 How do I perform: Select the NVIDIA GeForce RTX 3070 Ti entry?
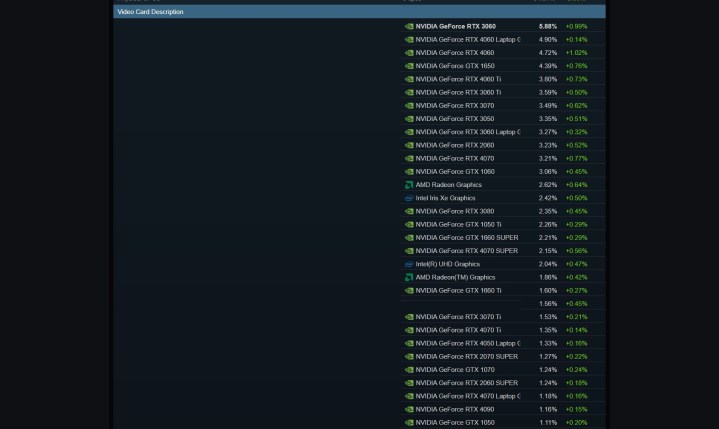(x=458, y=317)
